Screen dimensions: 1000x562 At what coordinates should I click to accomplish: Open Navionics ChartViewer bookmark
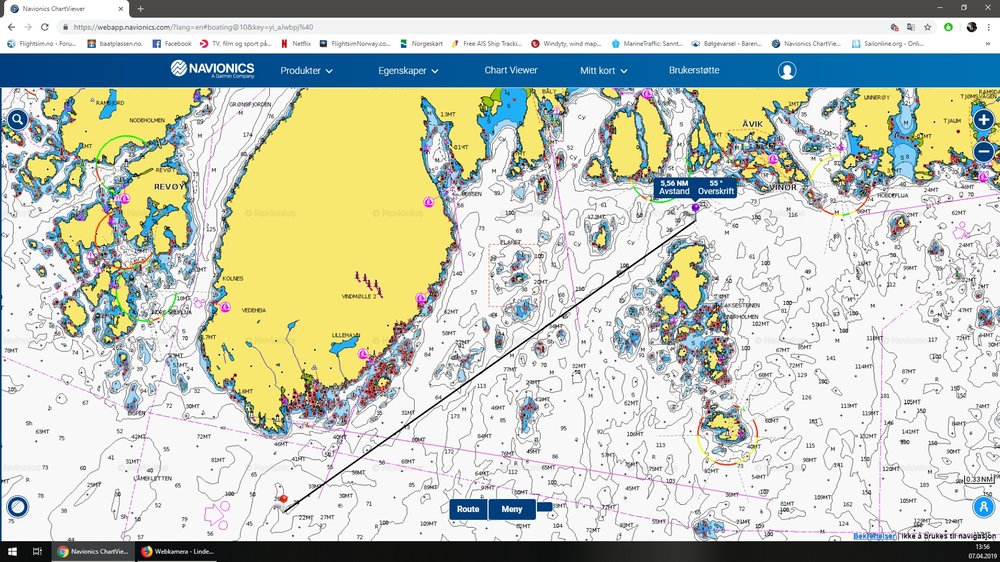[x=806, y=44]
